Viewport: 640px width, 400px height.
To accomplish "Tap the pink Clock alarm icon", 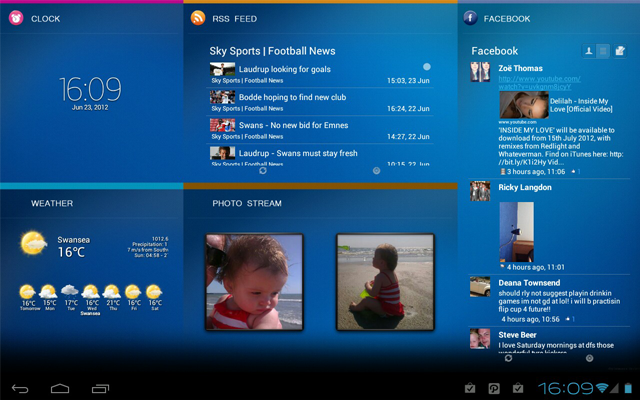I will [16, 18].
